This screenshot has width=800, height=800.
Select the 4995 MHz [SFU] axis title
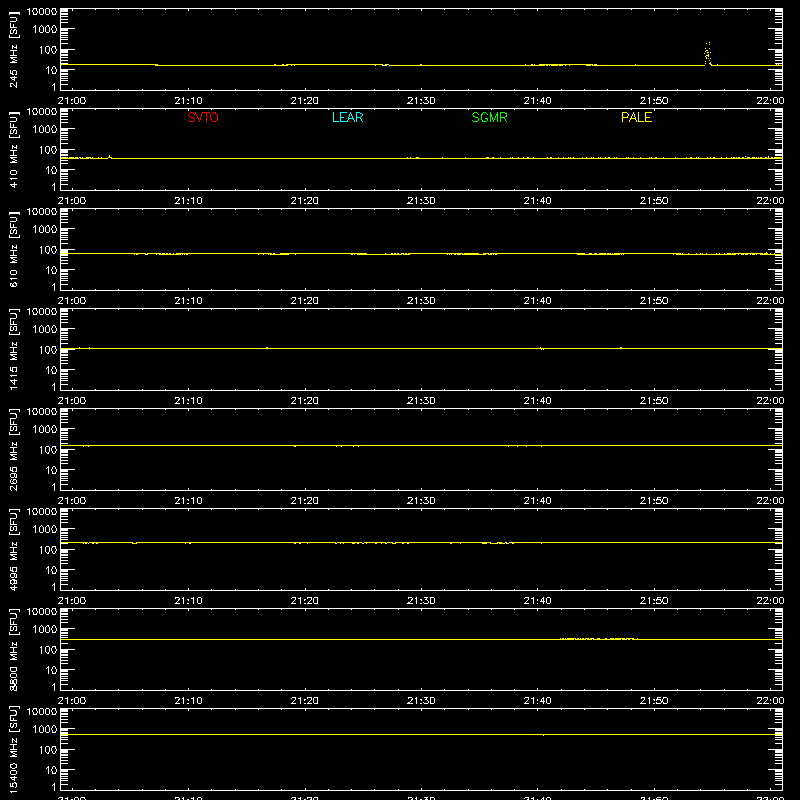pos(13,549)
